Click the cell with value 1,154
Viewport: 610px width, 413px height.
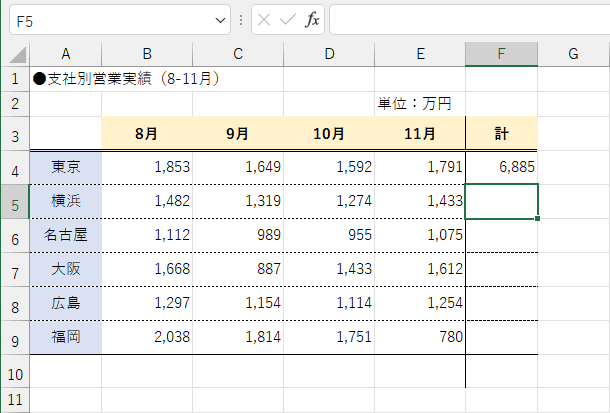click(x=238, y=304)
